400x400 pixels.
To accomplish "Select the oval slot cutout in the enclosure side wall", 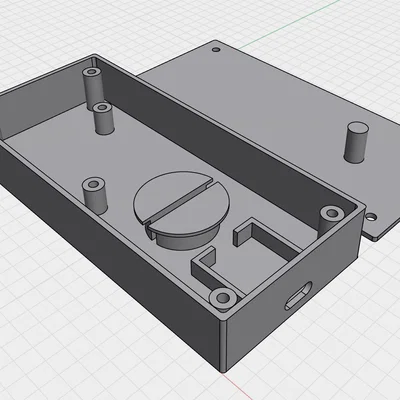I will point(299,296).
